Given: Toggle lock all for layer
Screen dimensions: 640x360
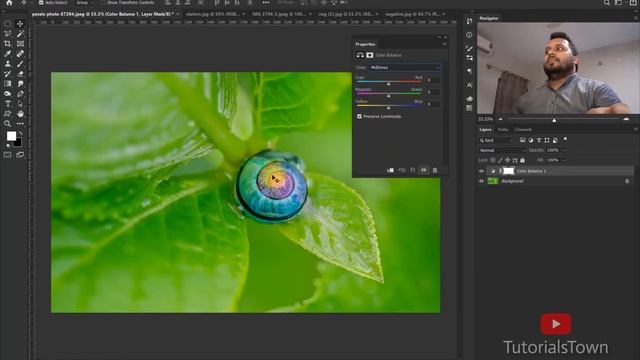Looking at the screenshot, I should point(522,160).
